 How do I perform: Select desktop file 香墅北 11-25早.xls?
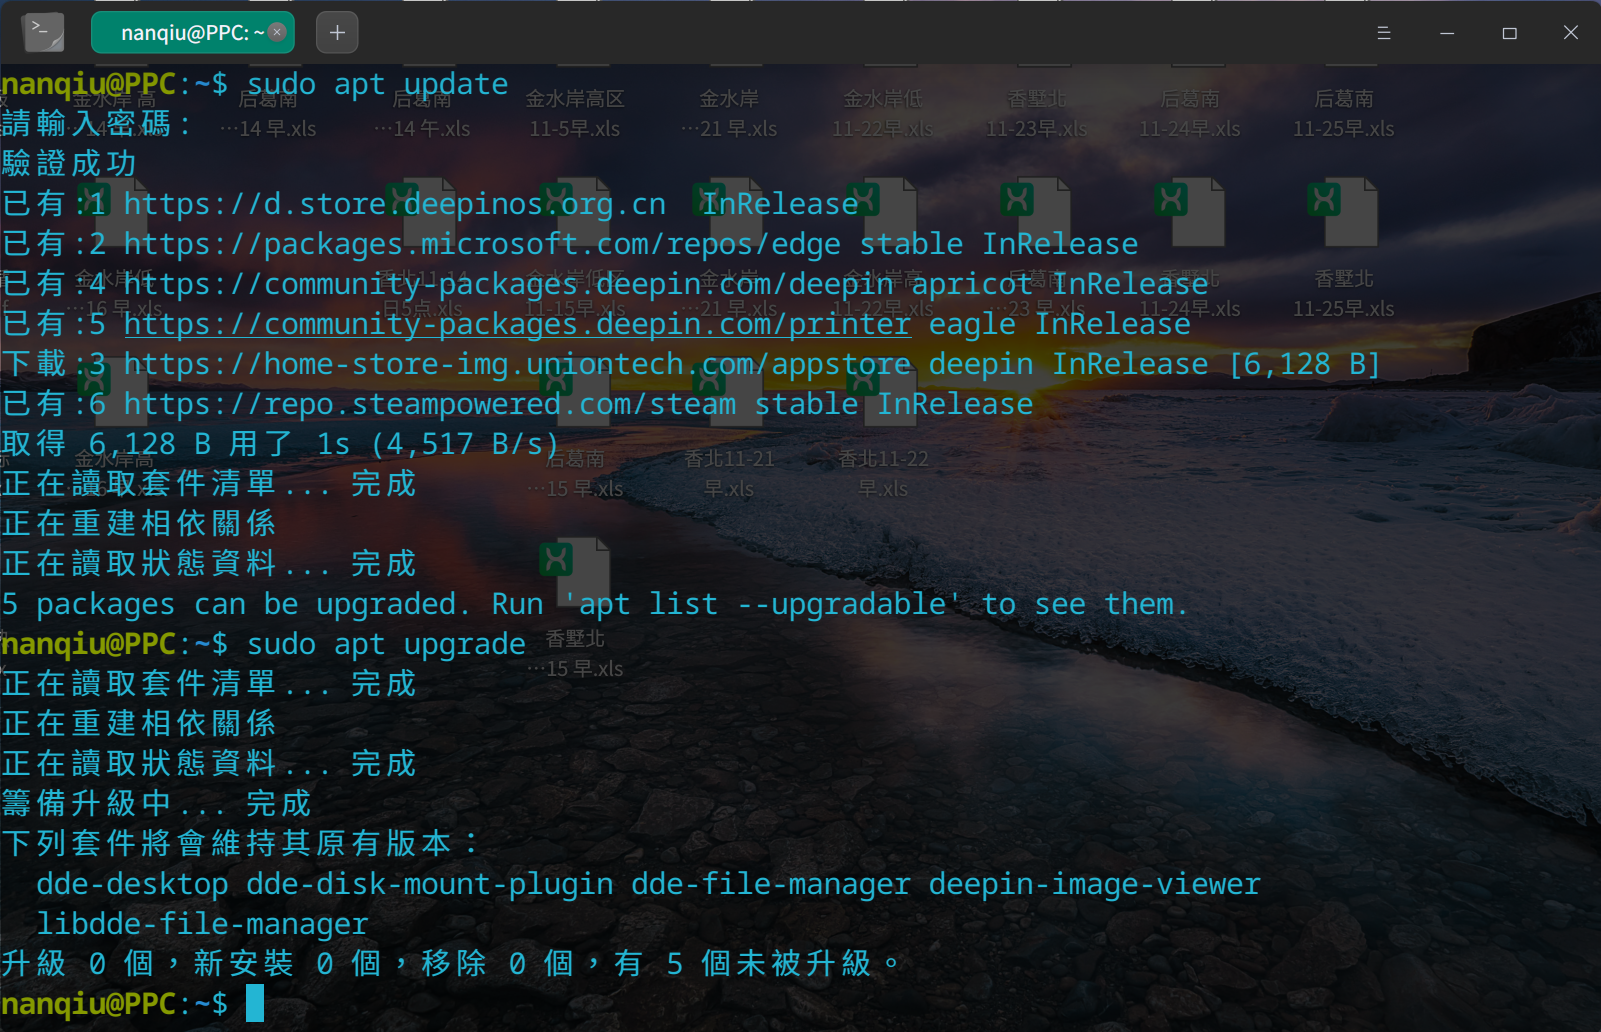(x=1343, y=246)
